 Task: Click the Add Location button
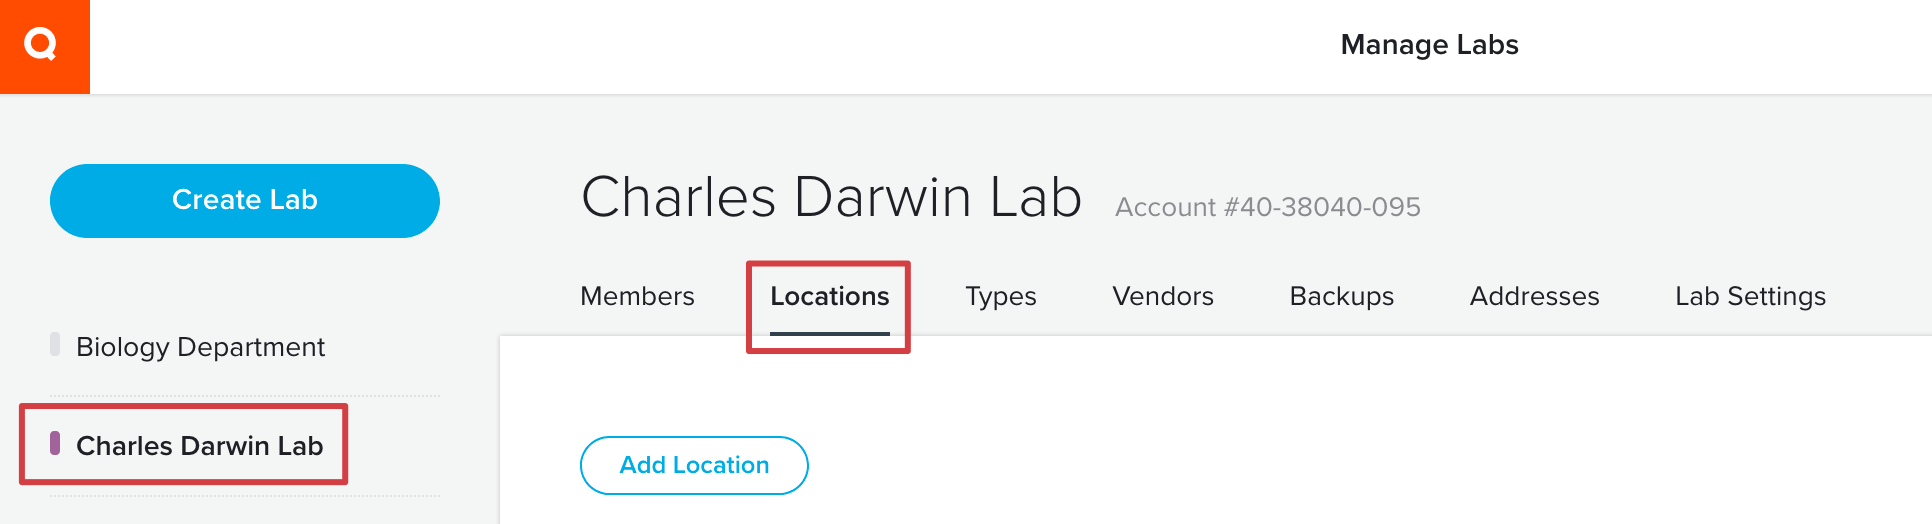click(x=694, y=465)
